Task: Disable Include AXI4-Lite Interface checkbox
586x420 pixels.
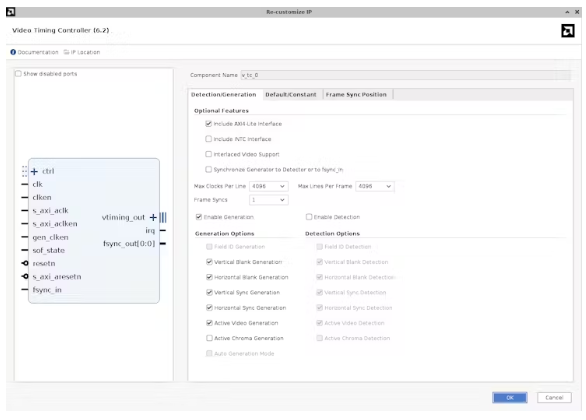Action: click(209, 124)
